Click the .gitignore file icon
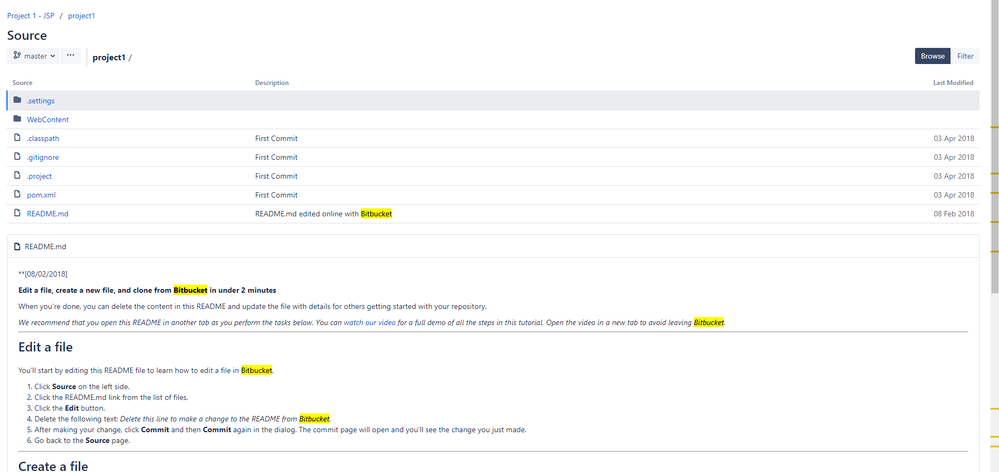Image resolution: width=999 pixels, height=472 pixels. point(17,157)
